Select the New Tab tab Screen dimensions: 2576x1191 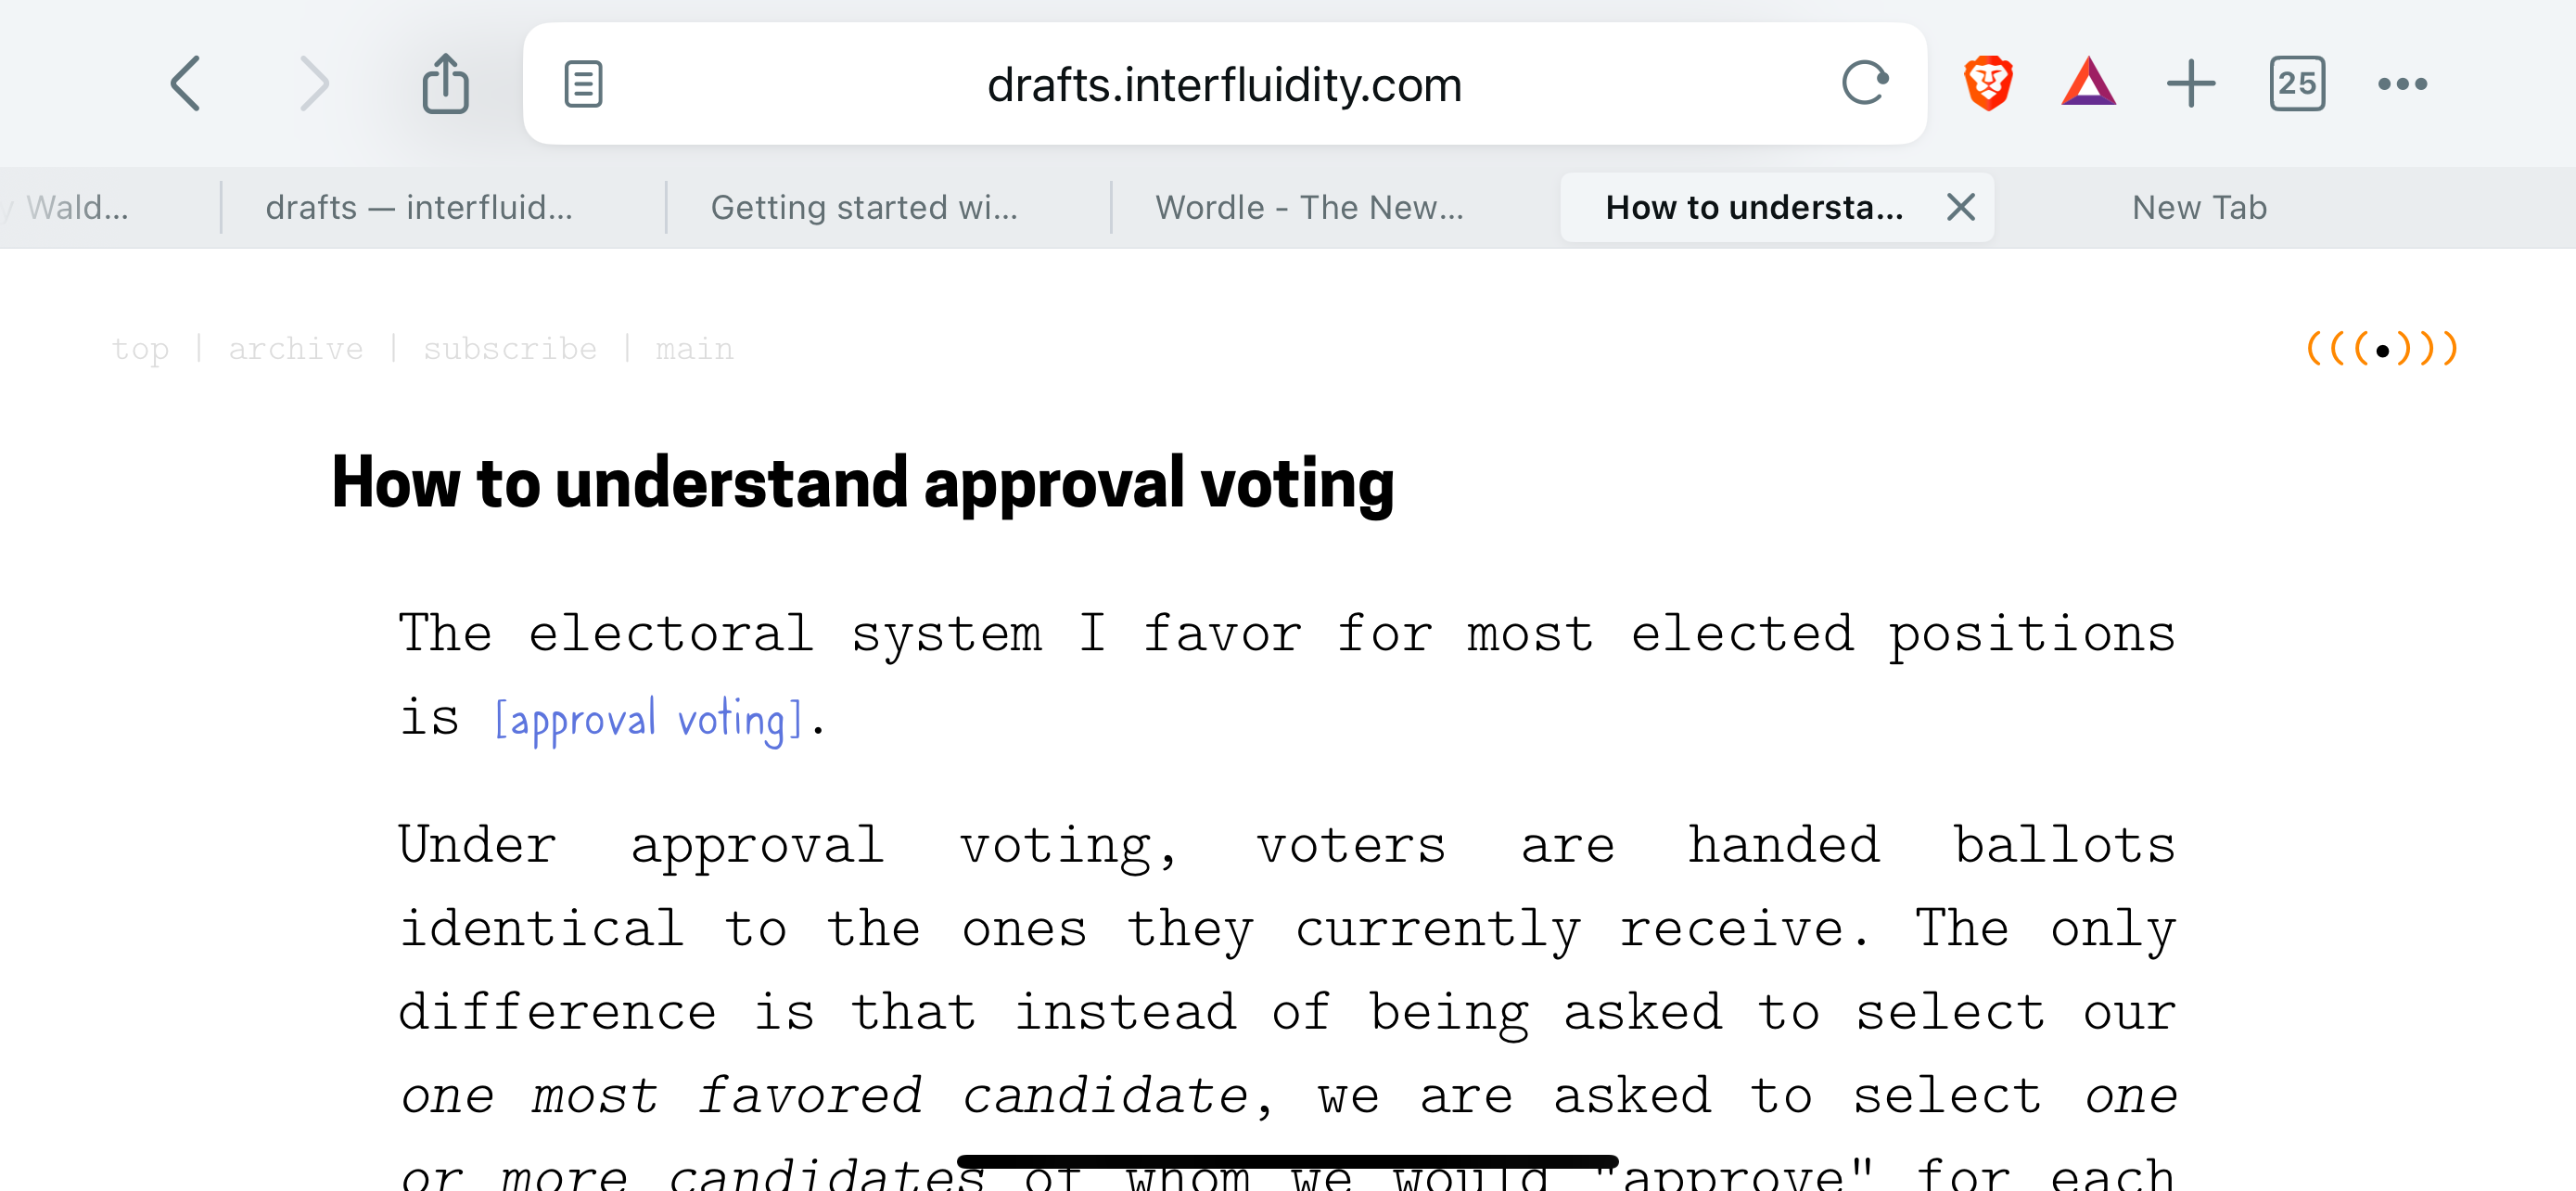tap(2199, 207)
